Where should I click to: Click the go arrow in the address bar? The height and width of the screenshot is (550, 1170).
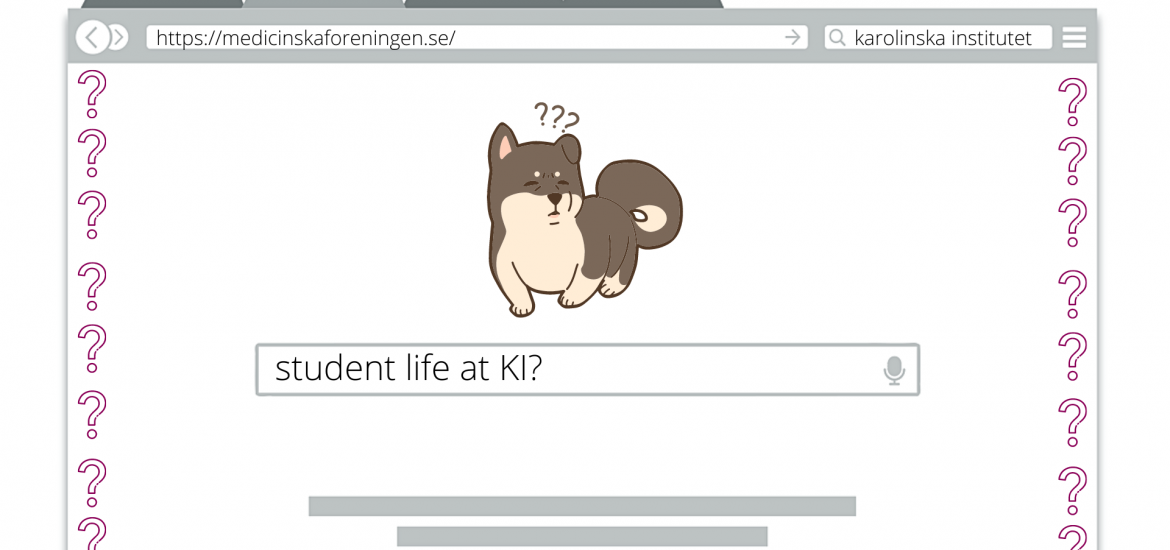coord(792,37)
